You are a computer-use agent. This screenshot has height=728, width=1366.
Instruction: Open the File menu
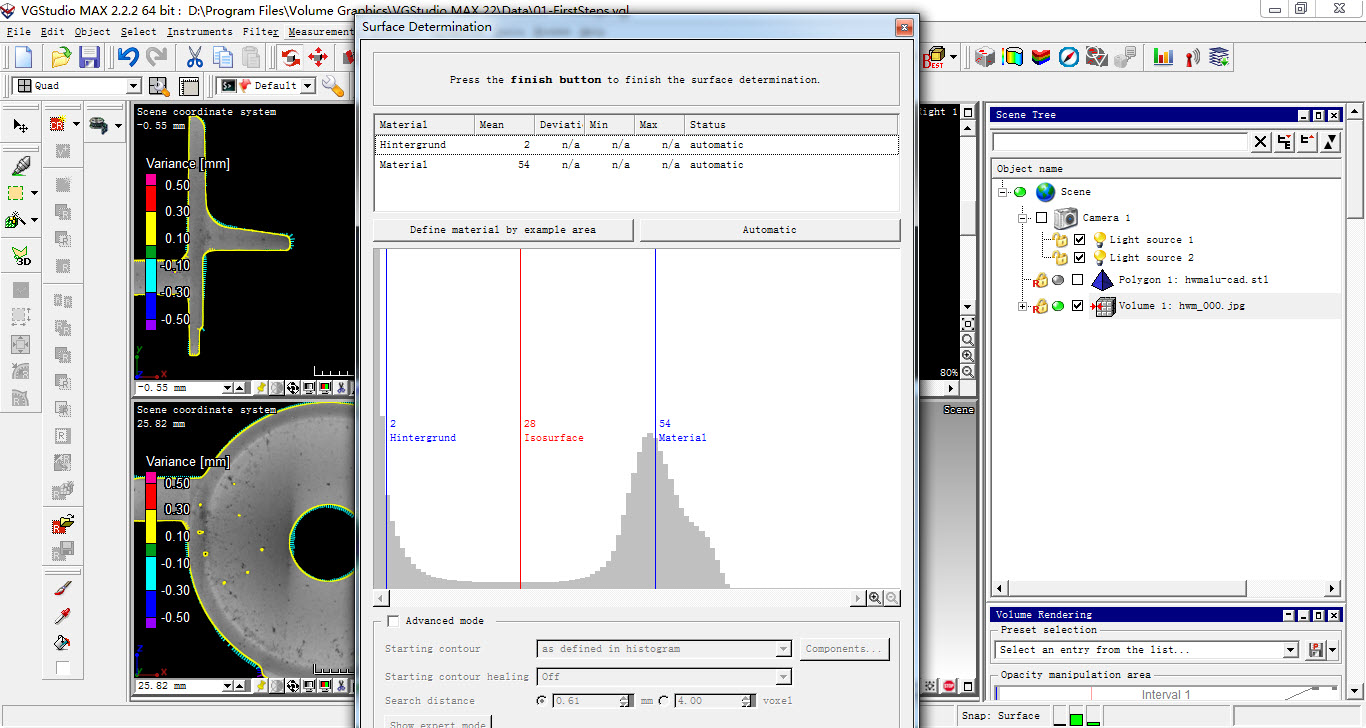click(19, 32)
